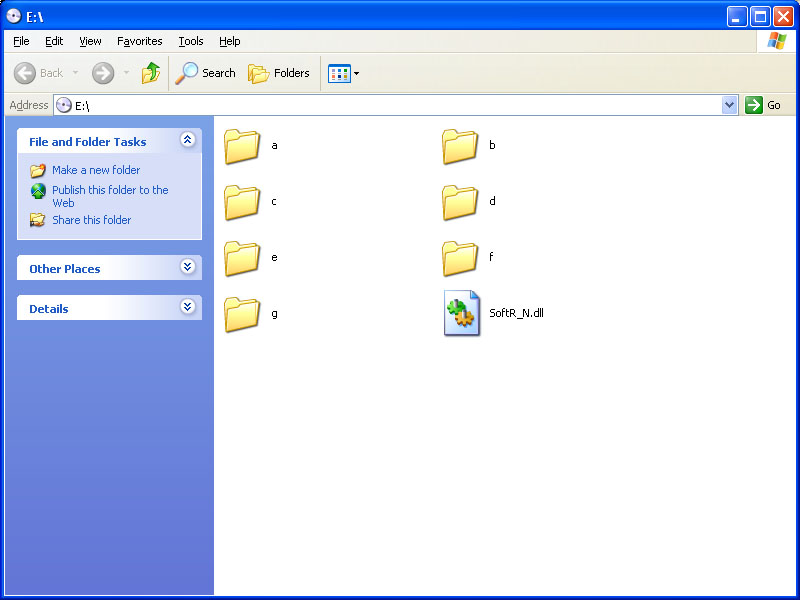Select the folder icon named e
The image size is (800, 600).
(x=242, y=259)
